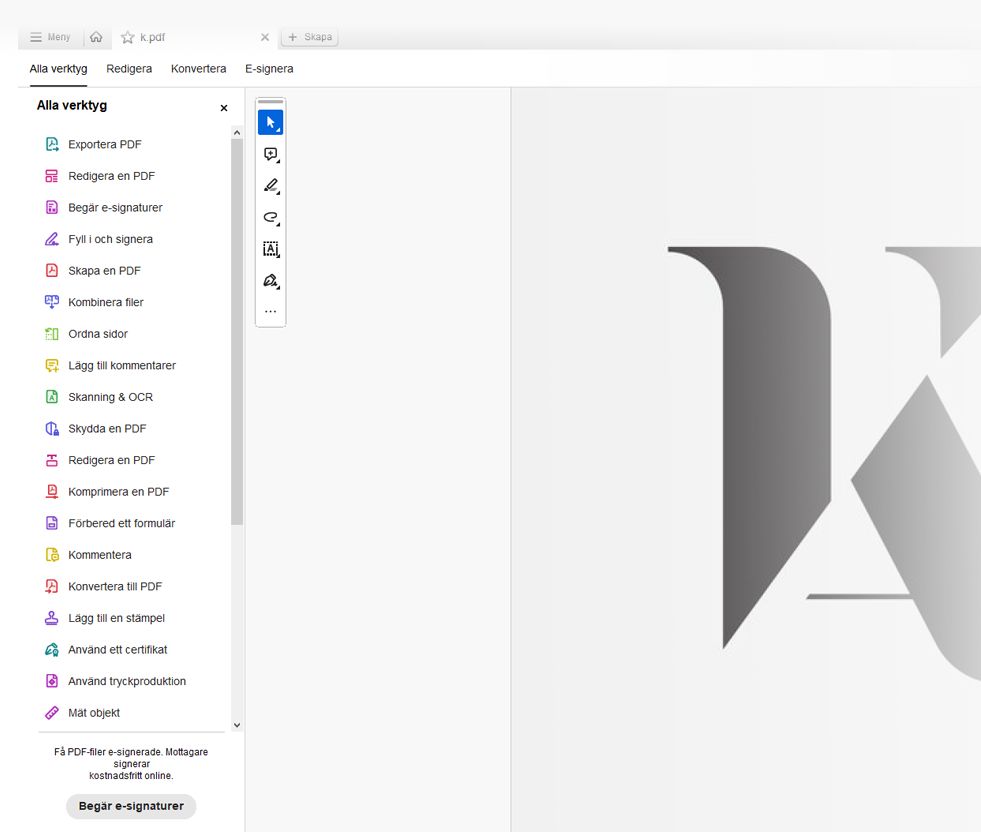The image size is (981, 832).
Task: Click Lägg till kommentarer icon
Action: [52, 365]
